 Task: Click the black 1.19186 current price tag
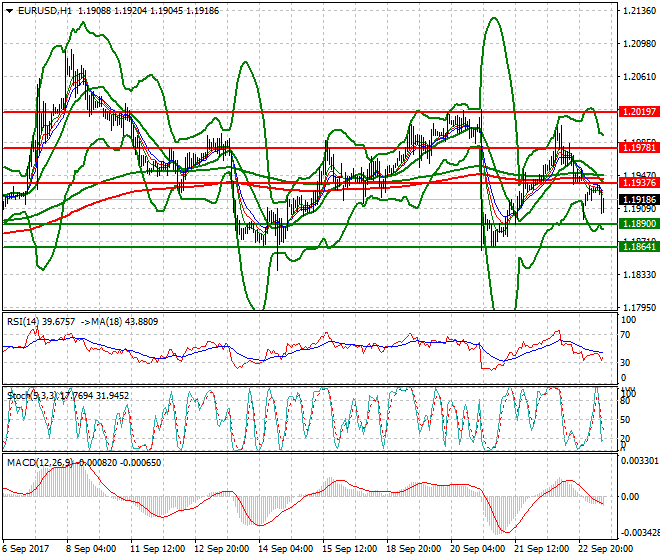[638, 199]
